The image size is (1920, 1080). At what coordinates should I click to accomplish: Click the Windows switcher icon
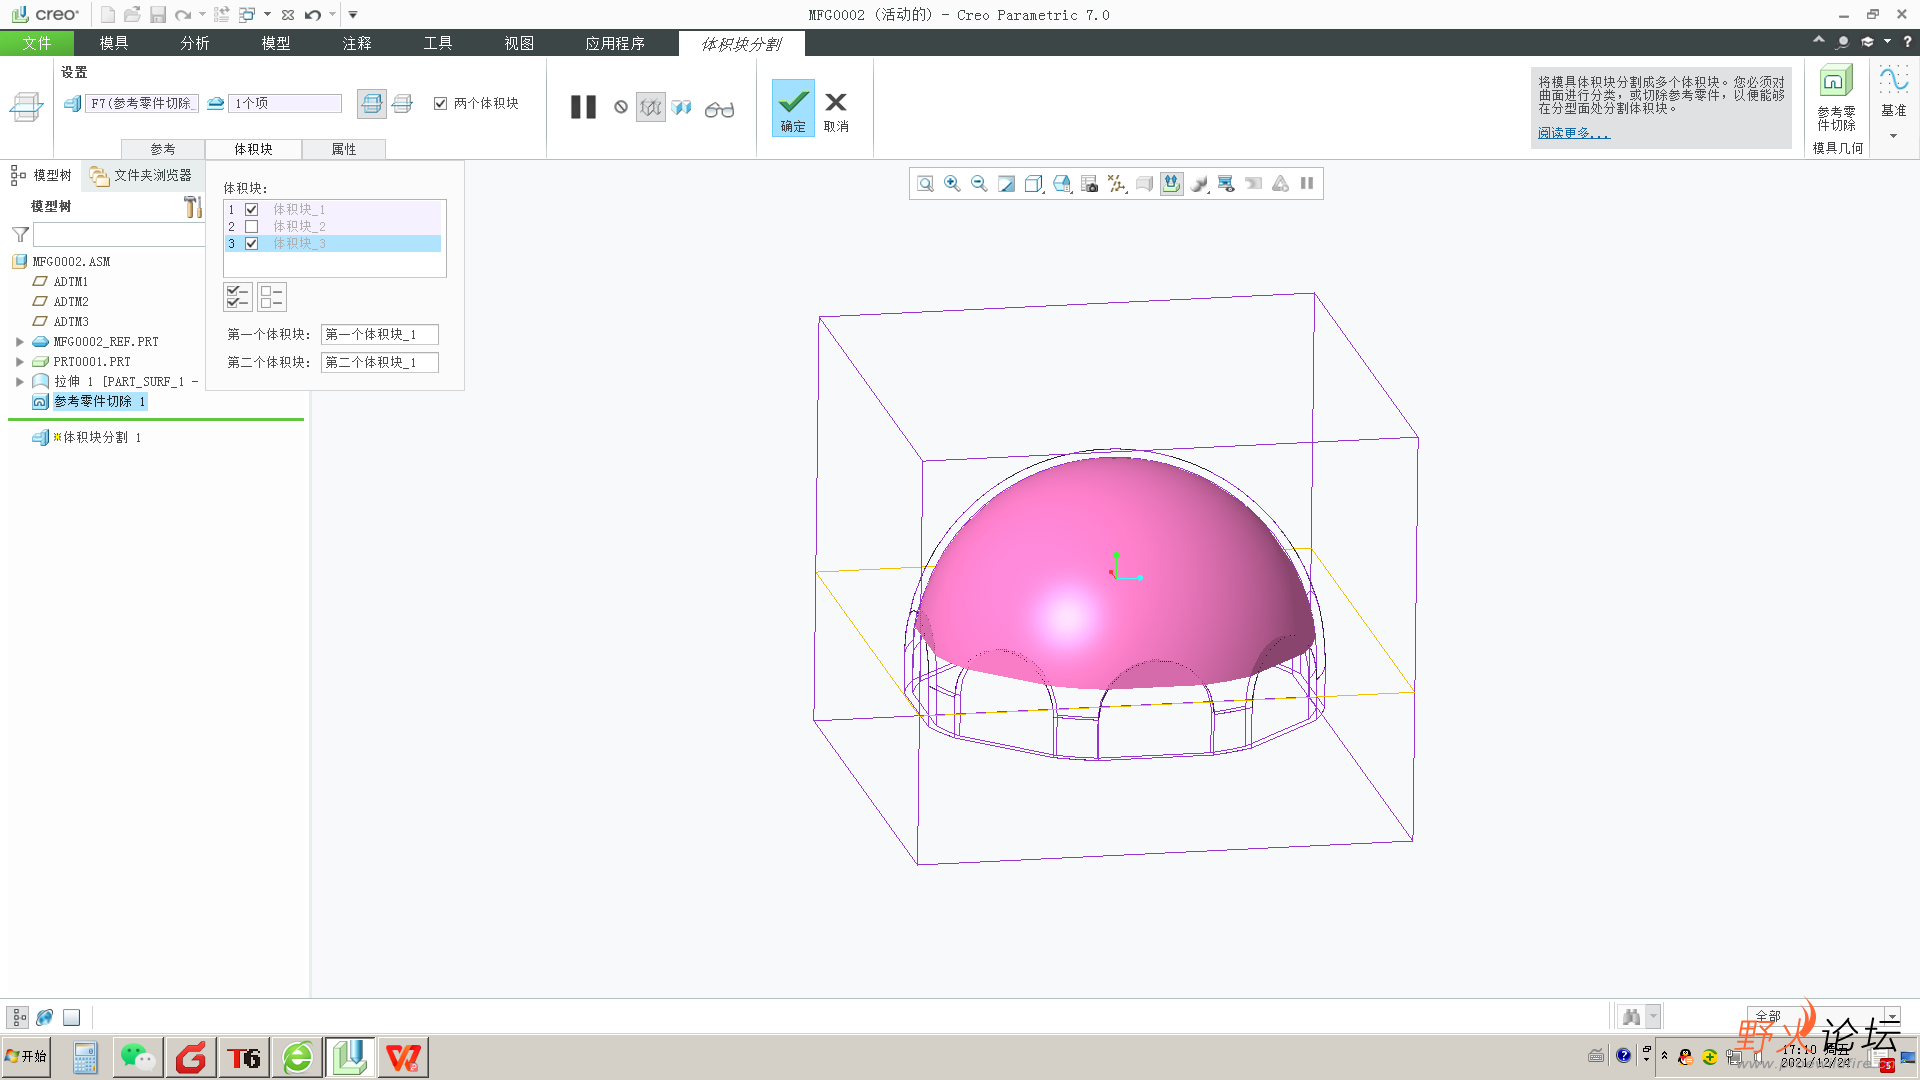point(247,15)
